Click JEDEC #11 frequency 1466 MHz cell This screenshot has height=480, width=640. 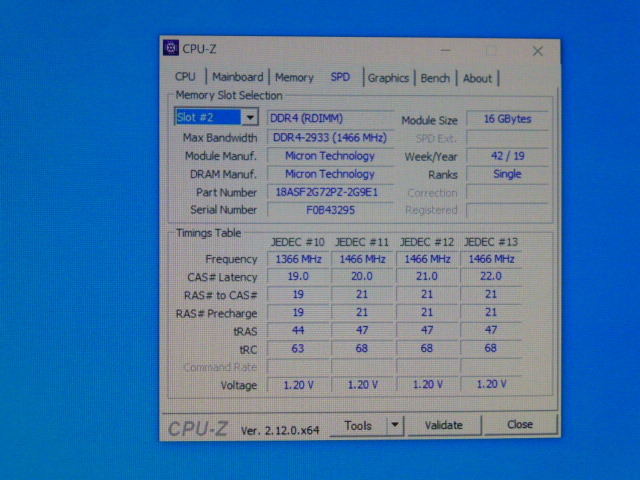(362, 259)
